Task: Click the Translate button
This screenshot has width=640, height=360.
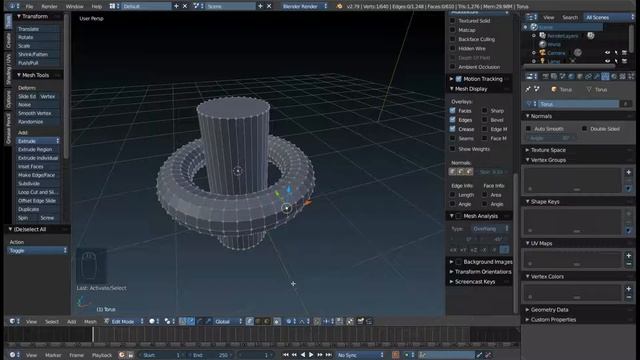Action: (x=38, y=29)
